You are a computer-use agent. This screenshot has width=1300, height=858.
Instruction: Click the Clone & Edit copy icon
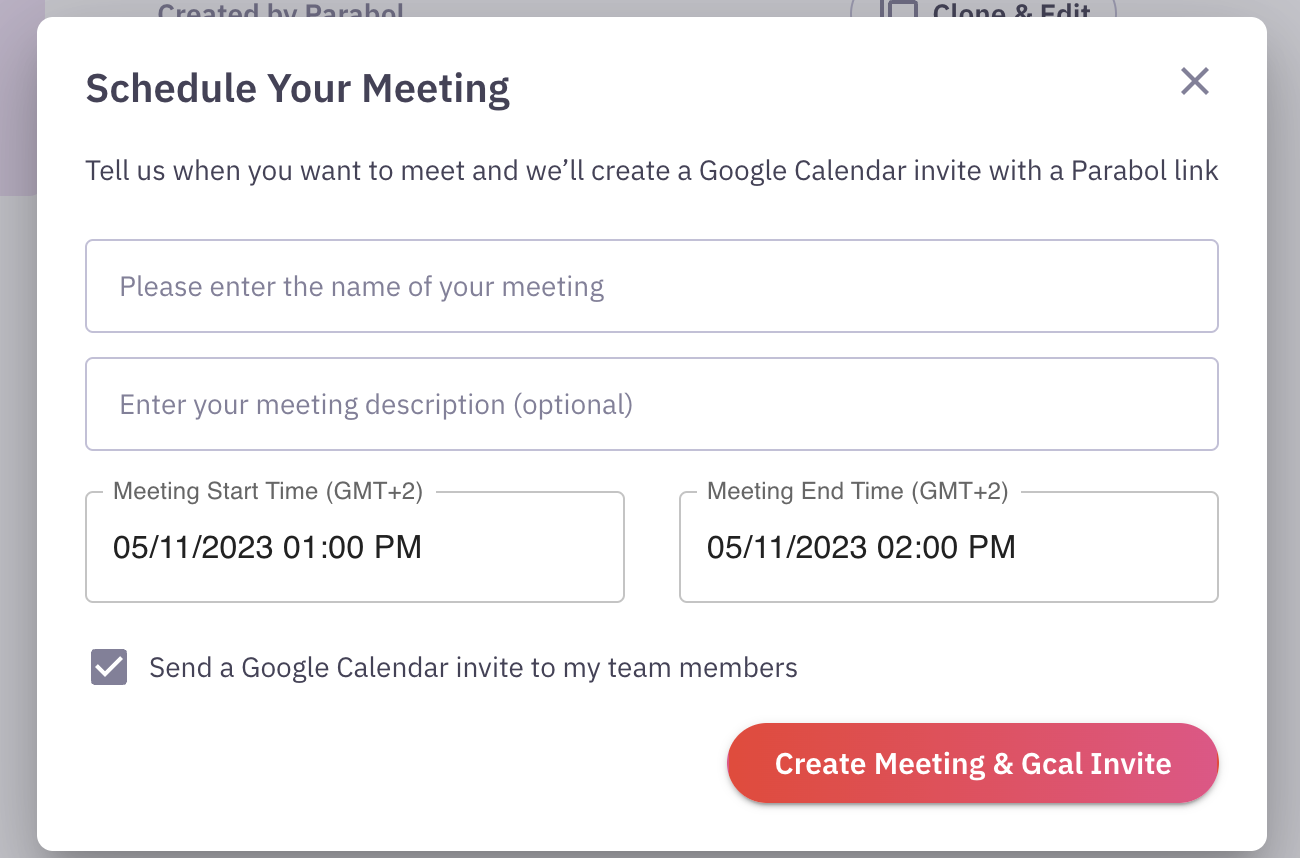897,11
